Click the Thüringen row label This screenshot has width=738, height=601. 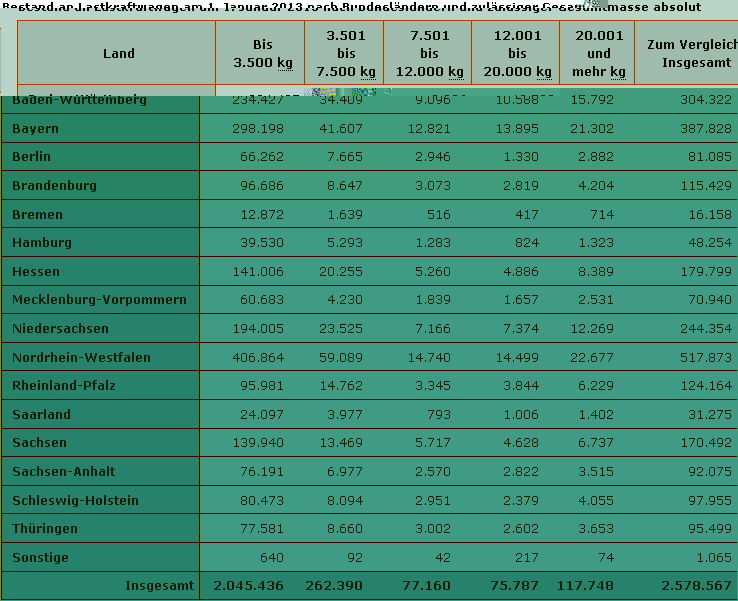(x=45, y=529)
